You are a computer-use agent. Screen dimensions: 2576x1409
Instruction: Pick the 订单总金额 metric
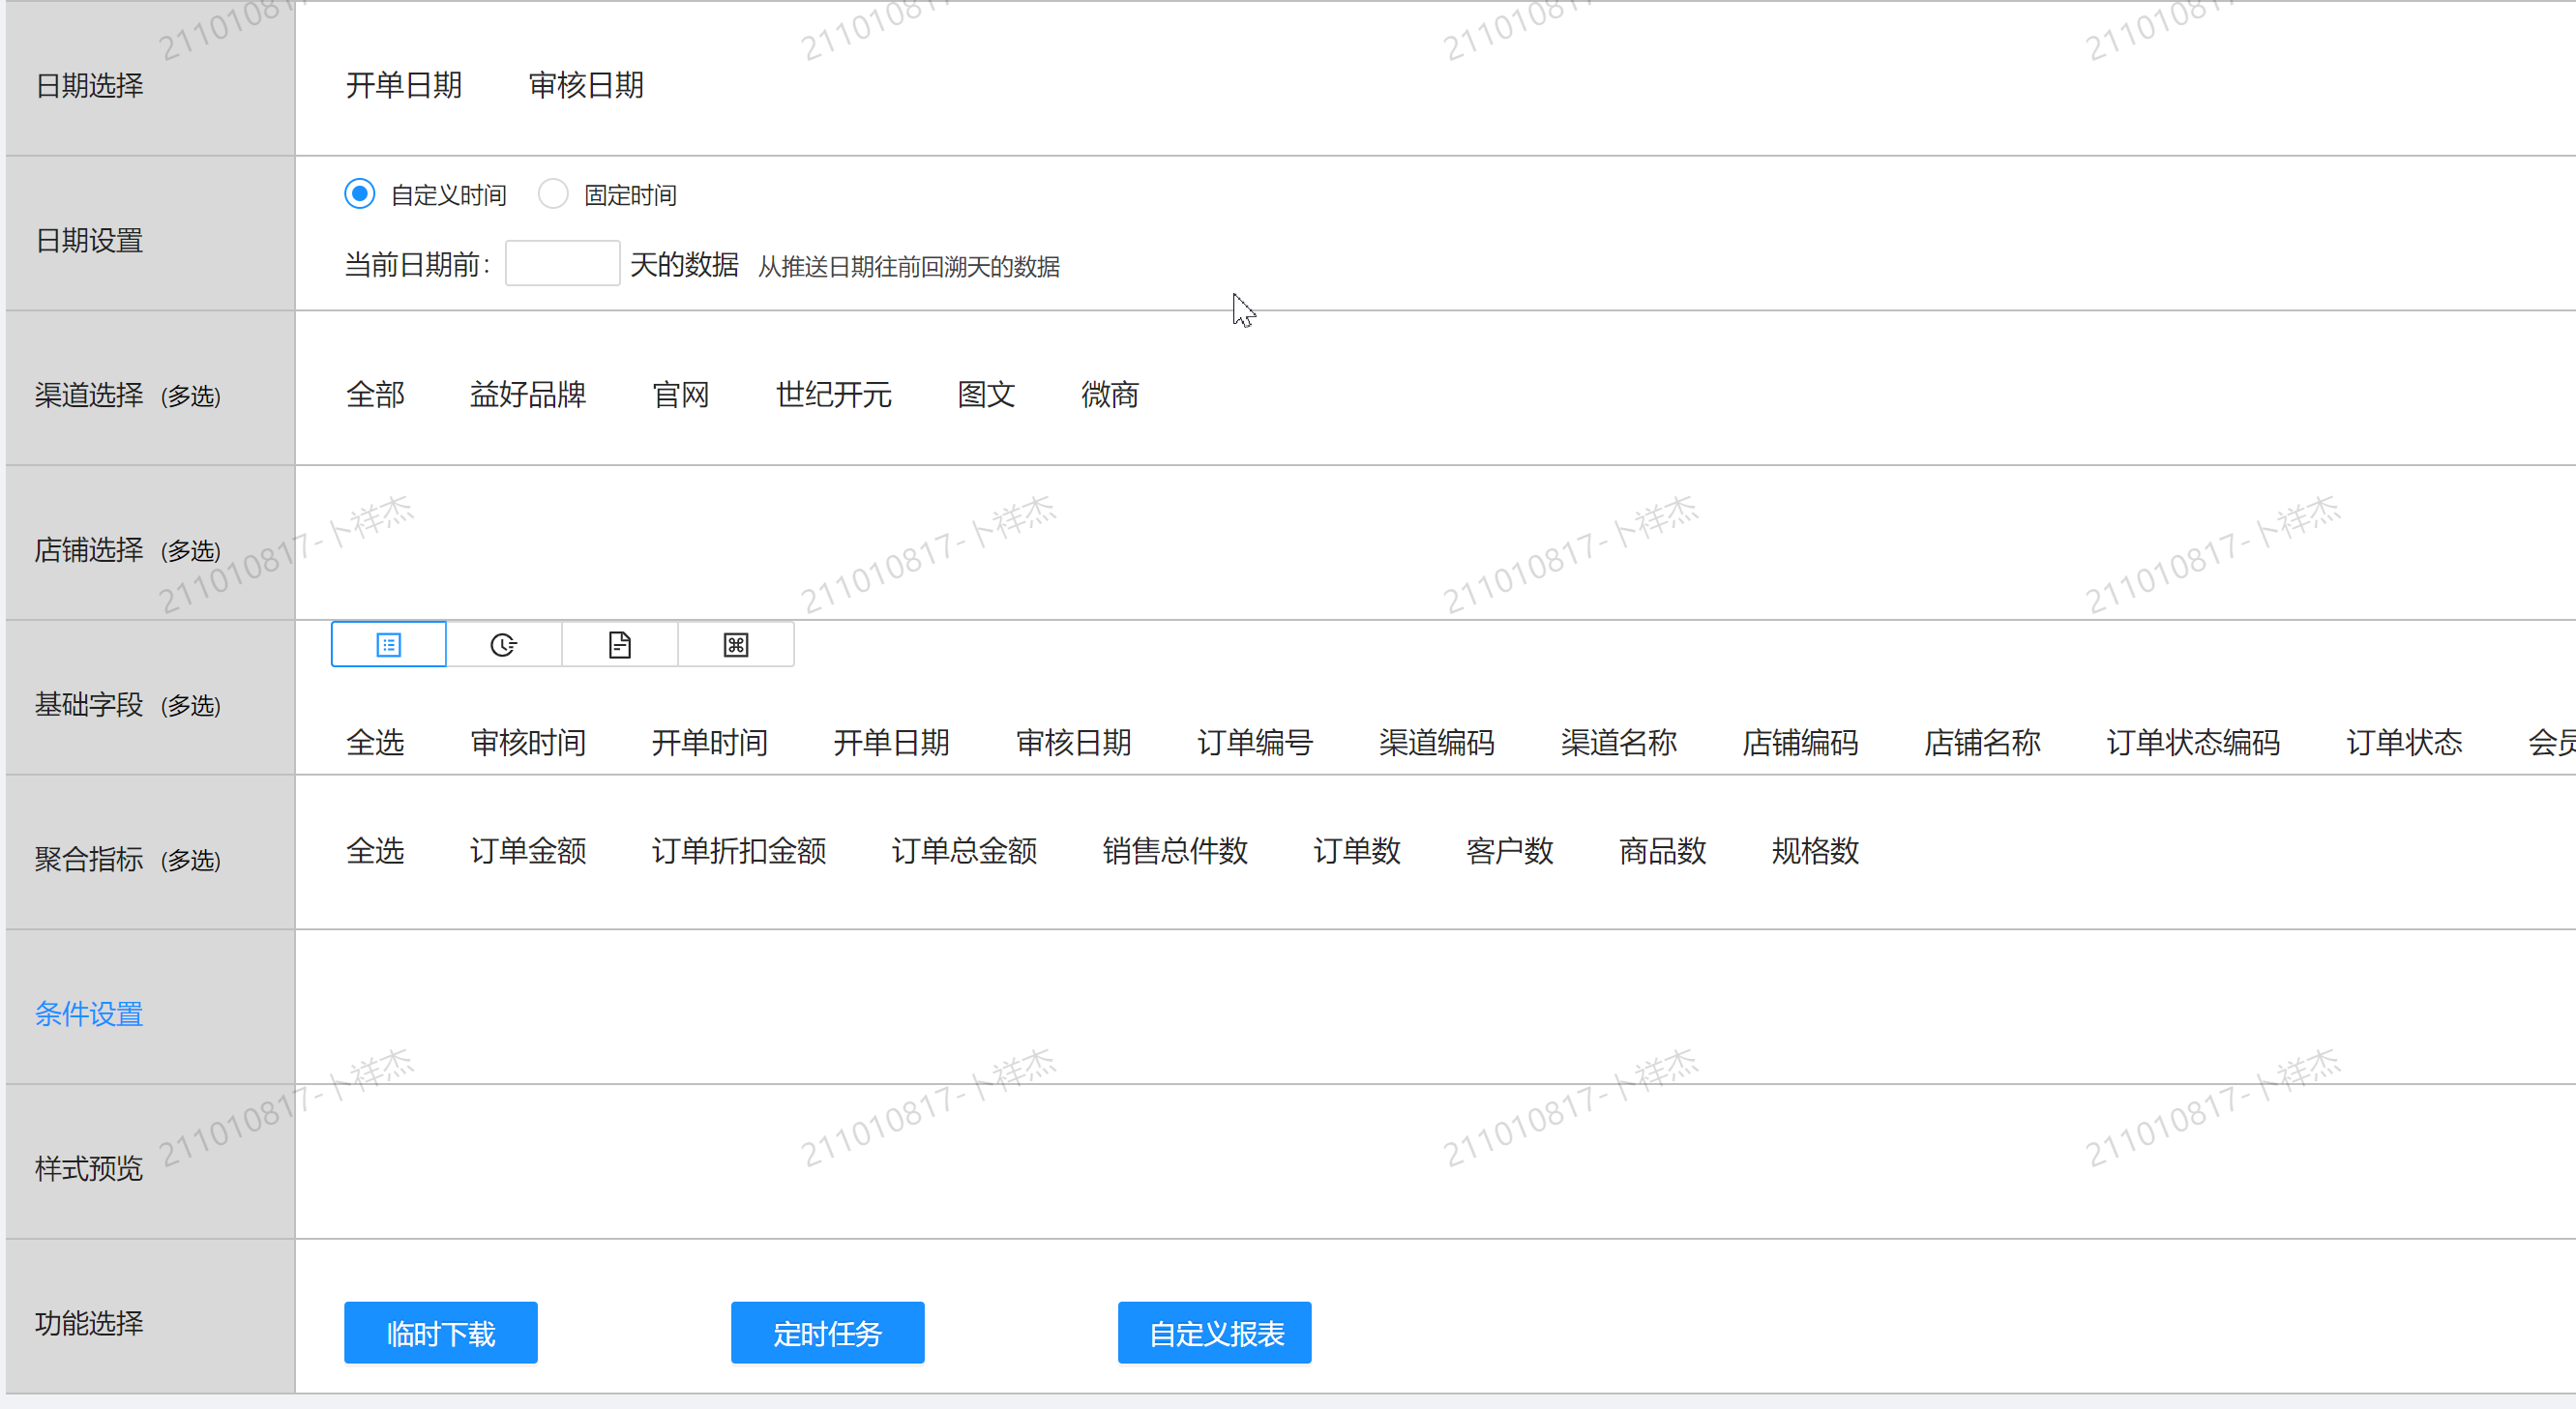965,852
